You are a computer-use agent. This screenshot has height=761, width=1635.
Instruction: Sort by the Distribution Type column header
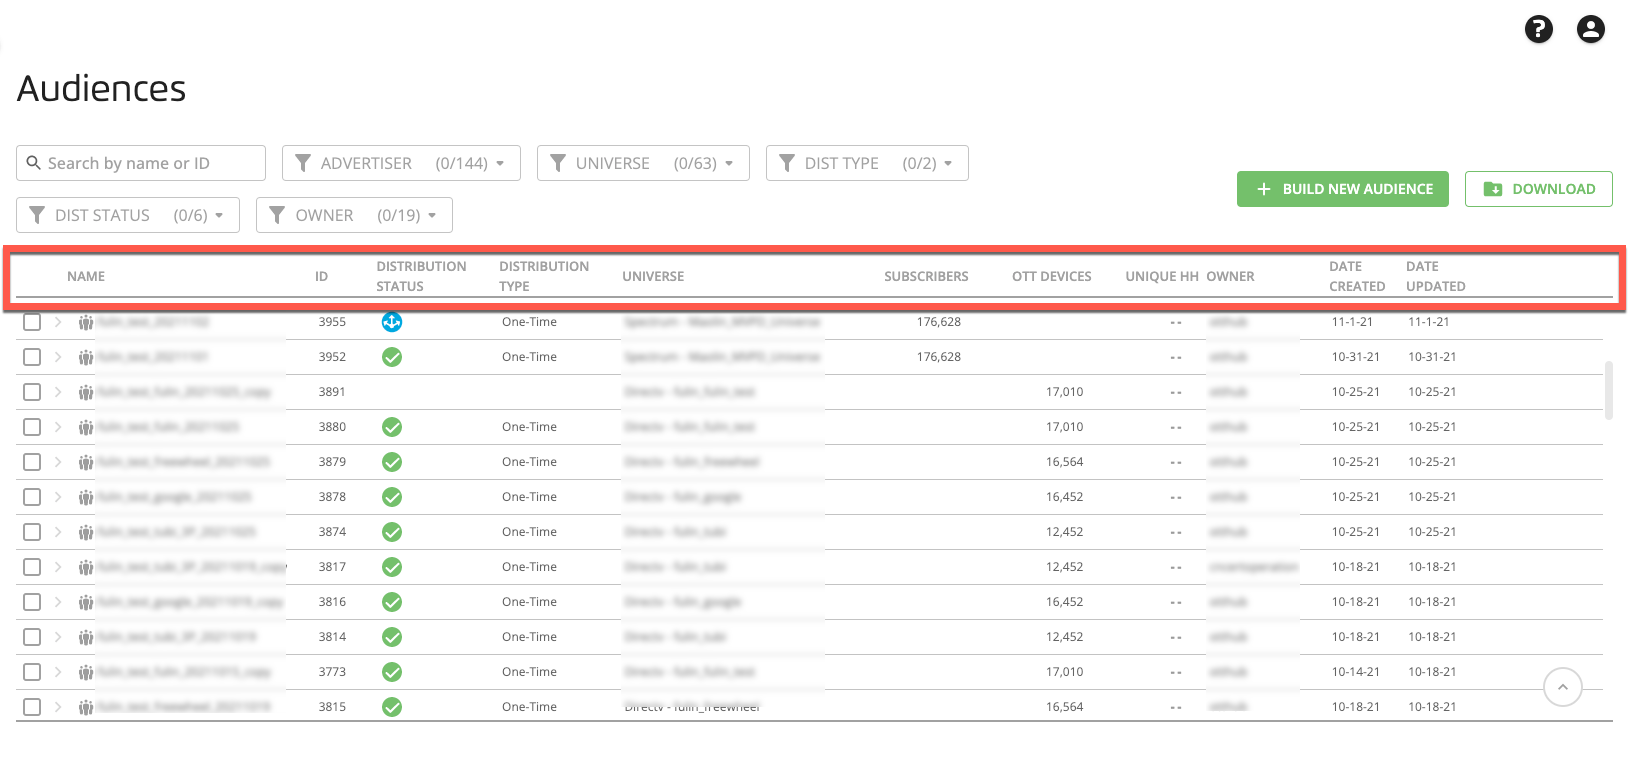pos(544,276)
